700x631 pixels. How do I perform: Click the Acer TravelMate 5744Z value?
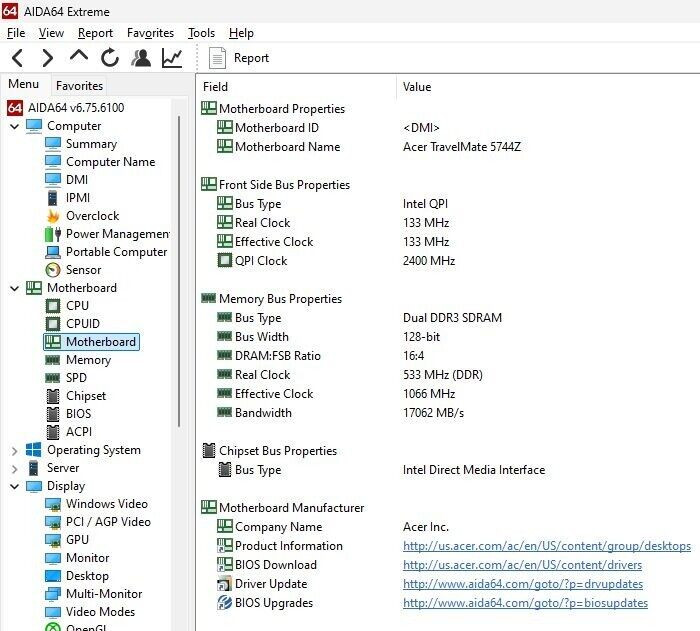462,147
